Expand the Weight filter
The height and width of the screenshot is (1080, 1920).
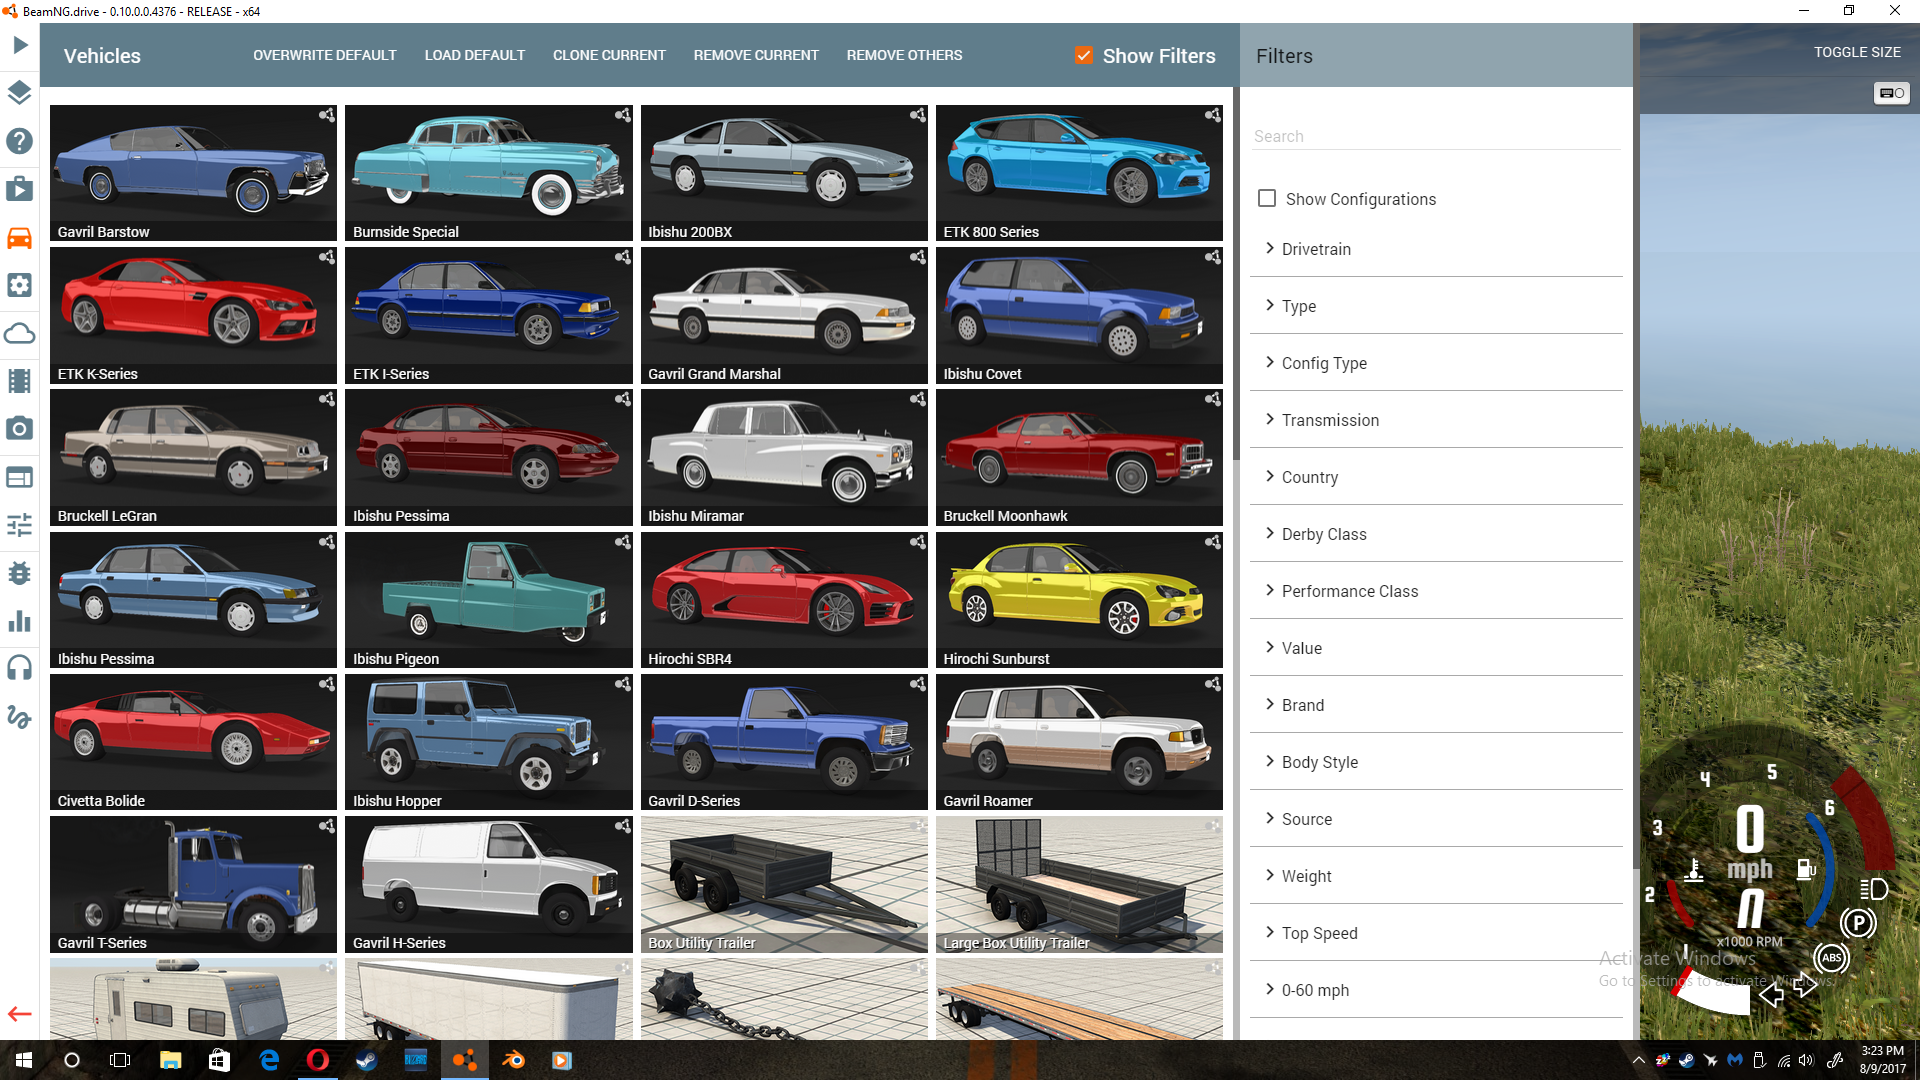point(1436,876)
